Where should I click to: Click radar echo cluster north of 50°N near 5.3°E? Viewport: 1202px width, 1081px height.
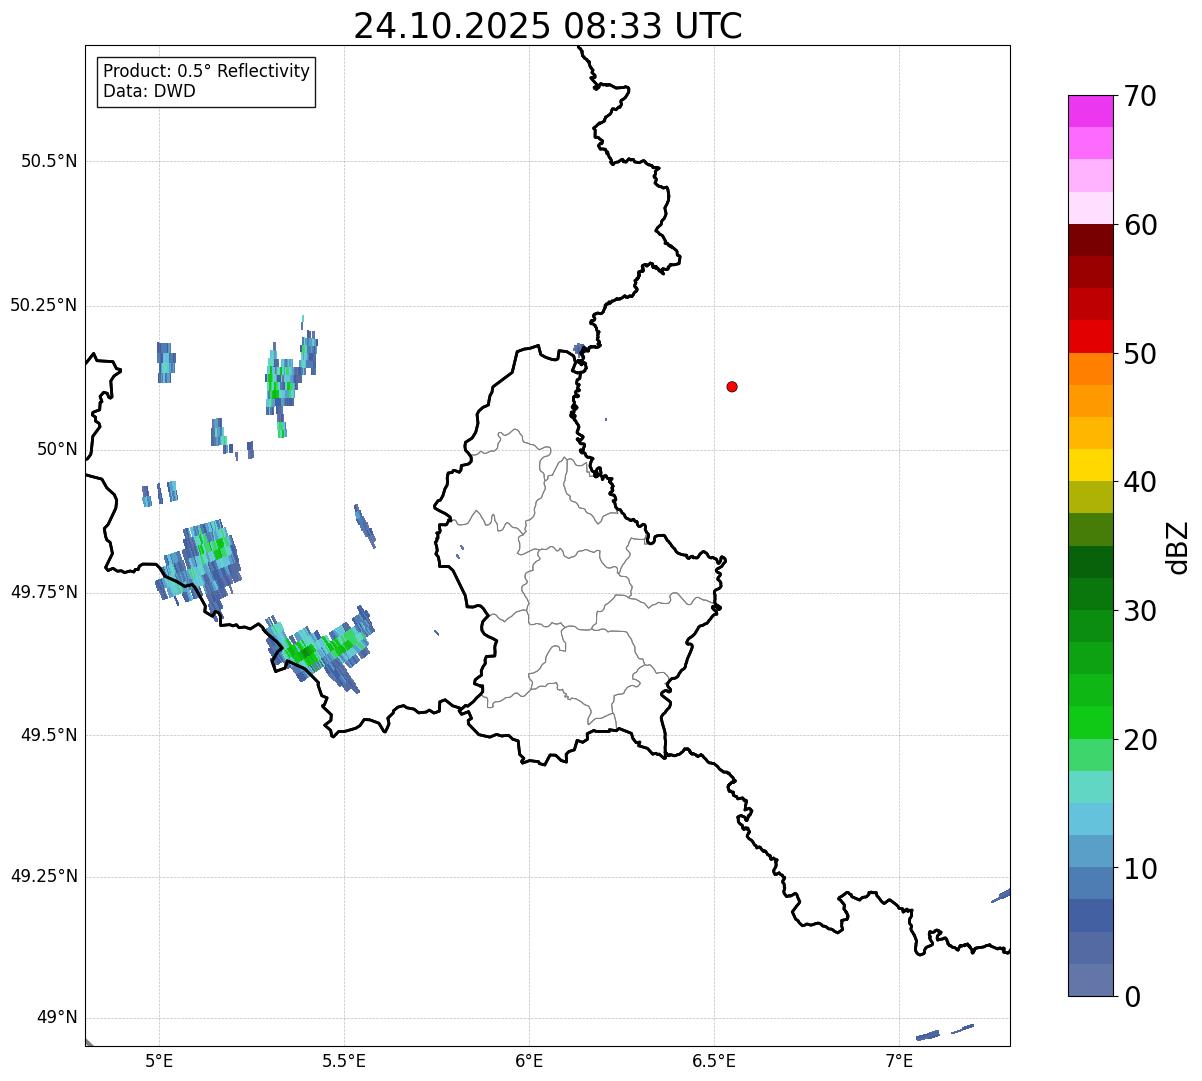pos(283,379)
